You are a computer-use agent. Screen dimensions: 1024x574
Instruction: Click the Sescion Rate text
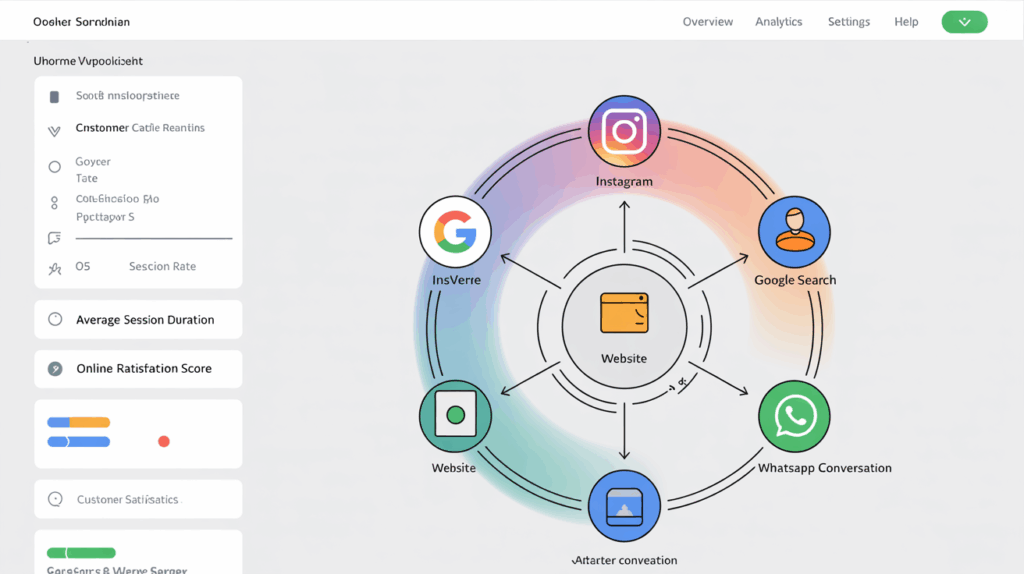[162, 266]
